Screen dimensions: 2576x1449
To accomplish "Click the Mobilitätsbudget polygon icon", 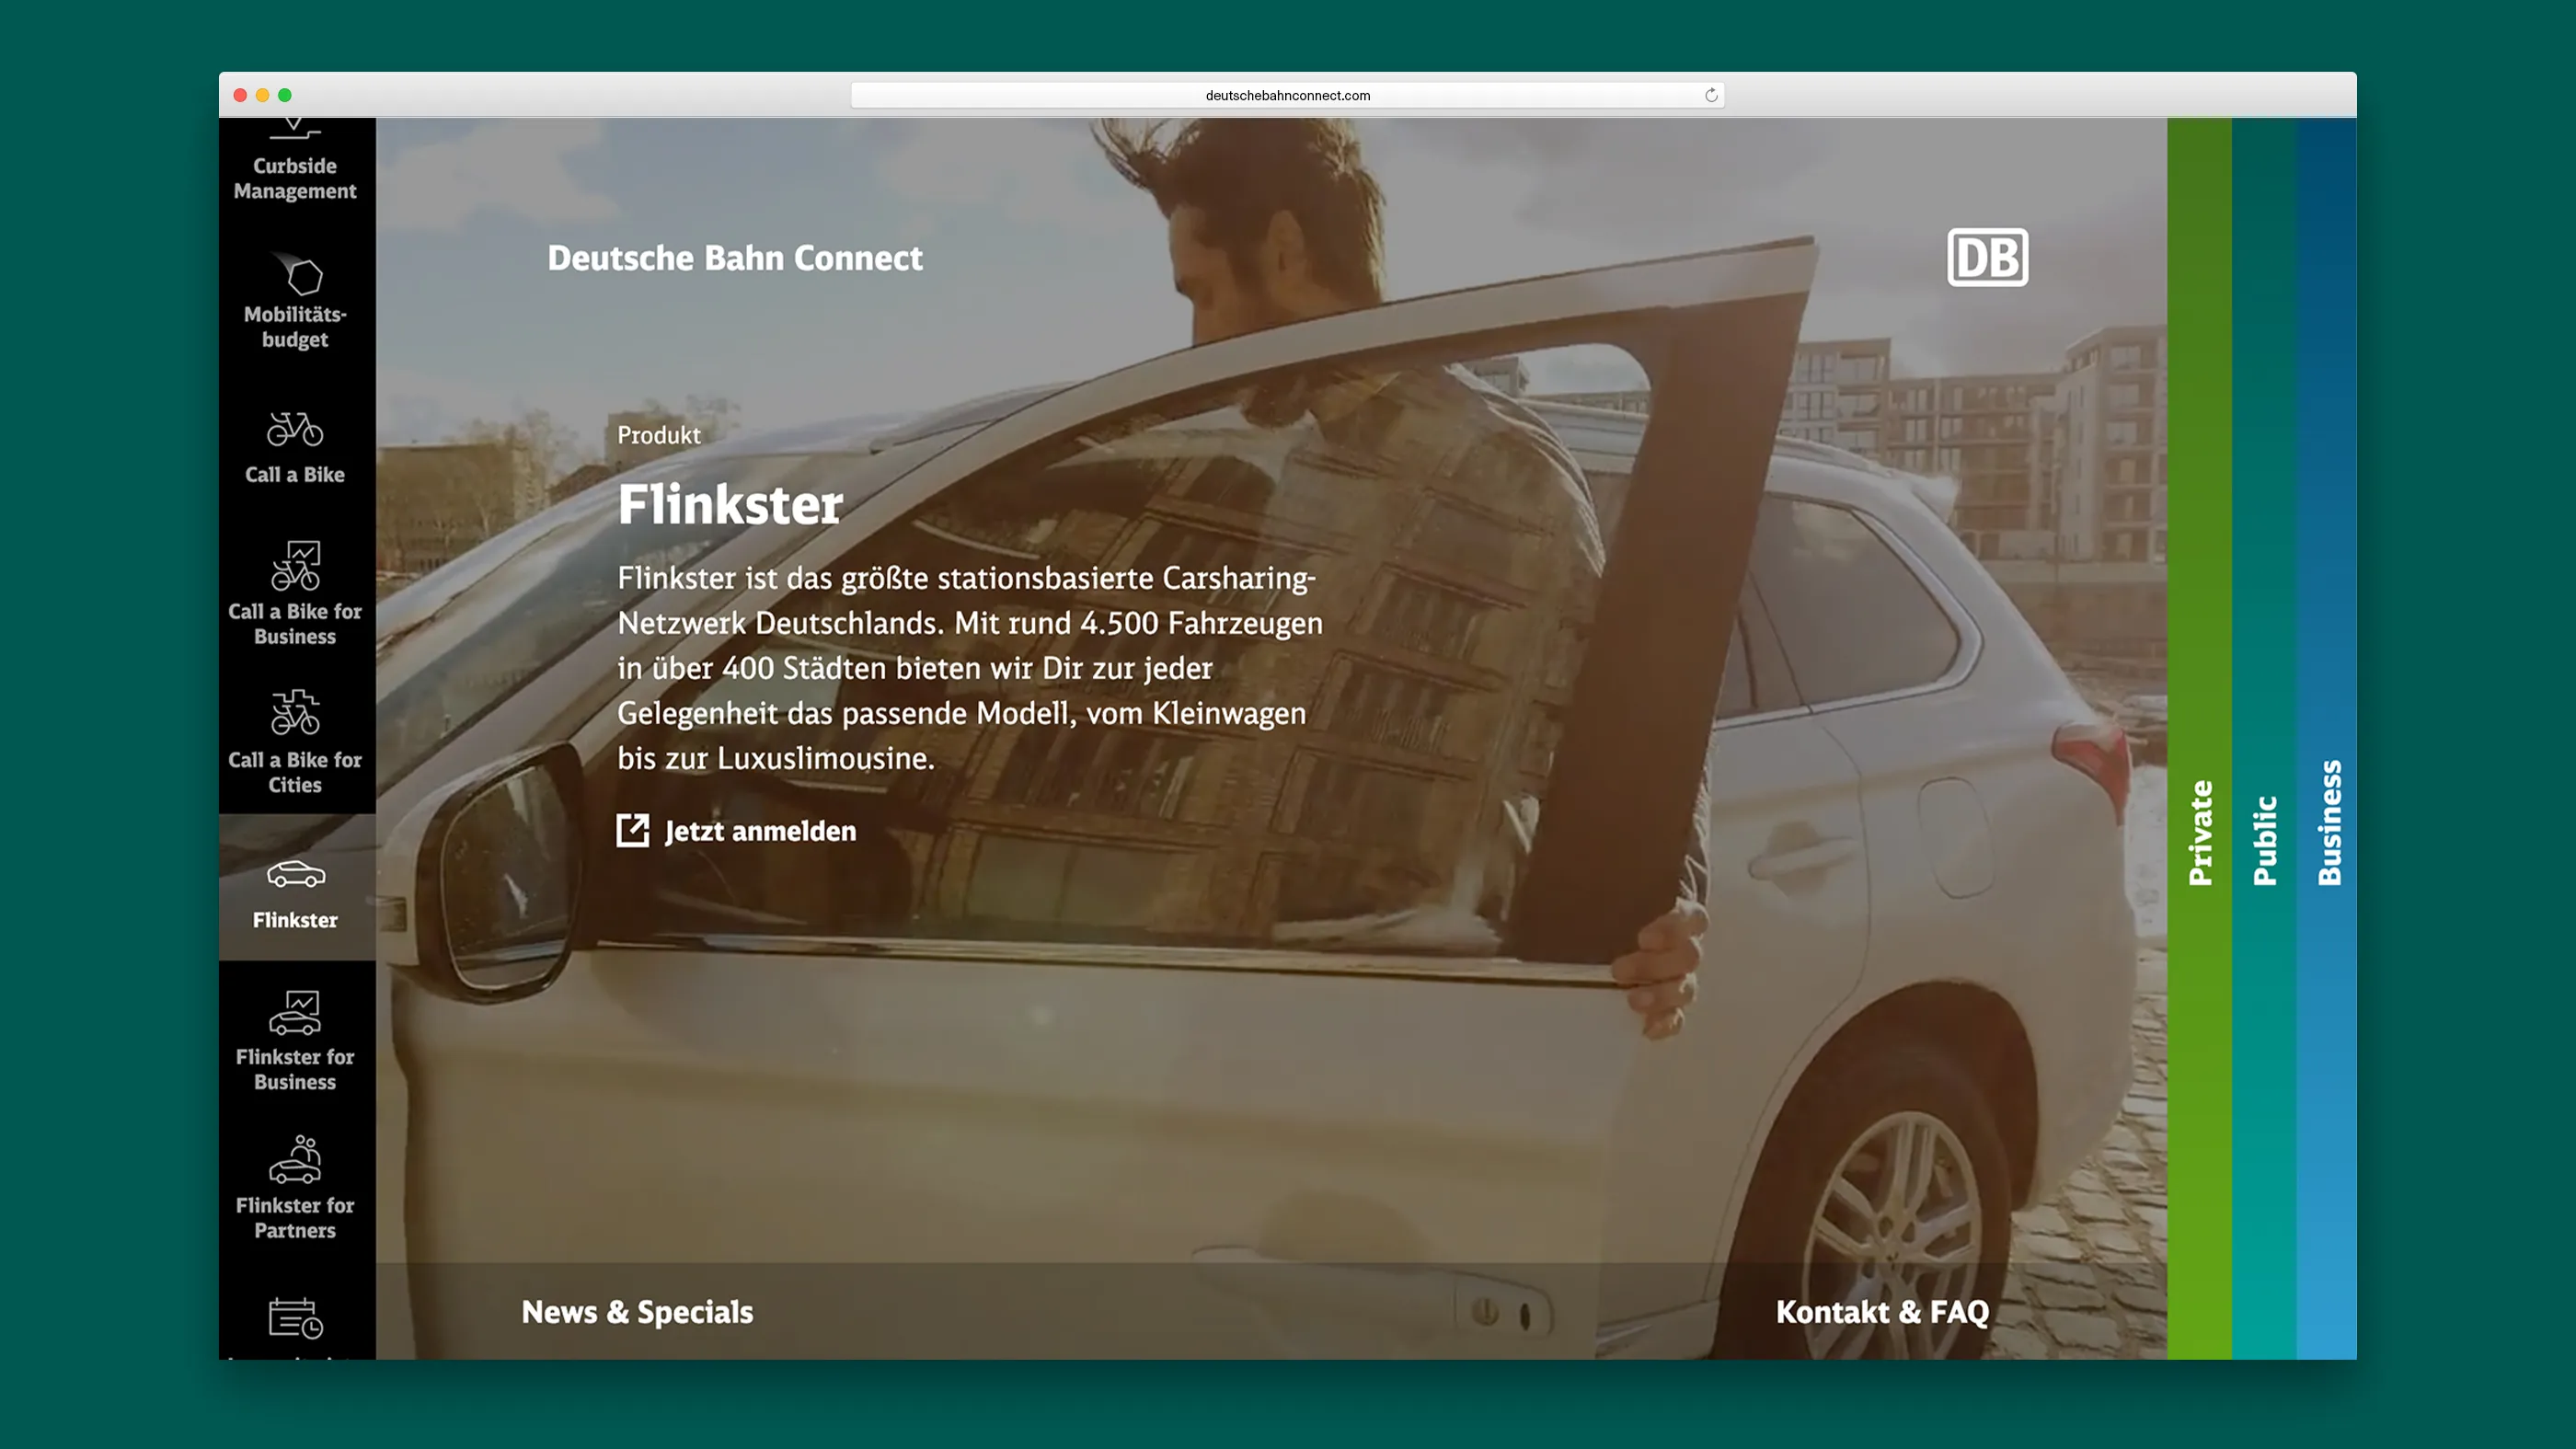I will (298, 273).
